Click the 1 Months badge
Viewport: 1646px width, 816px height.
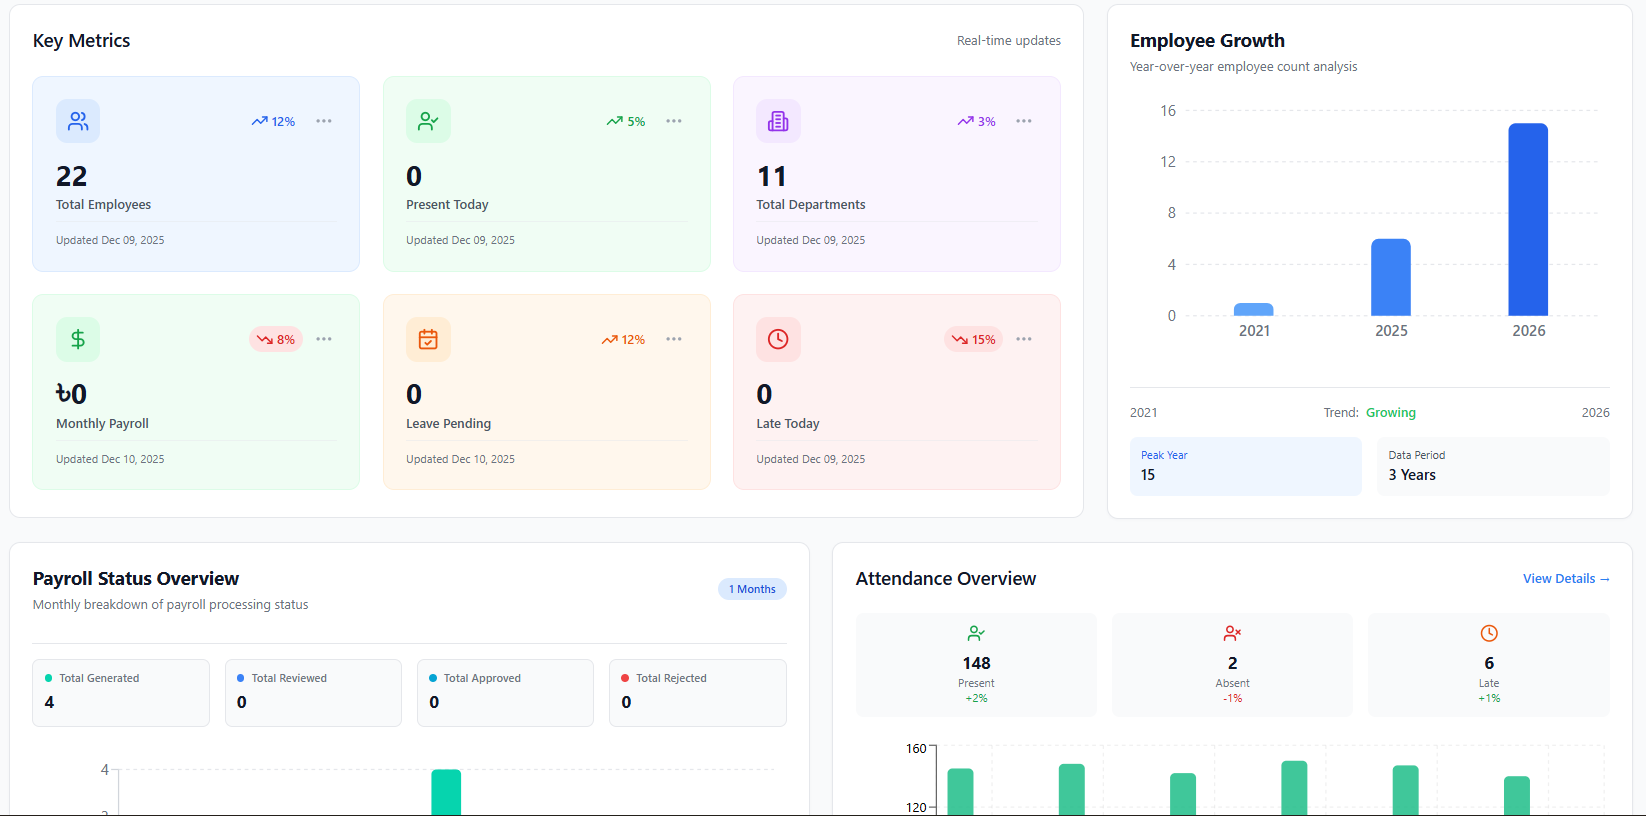(752, 589)
